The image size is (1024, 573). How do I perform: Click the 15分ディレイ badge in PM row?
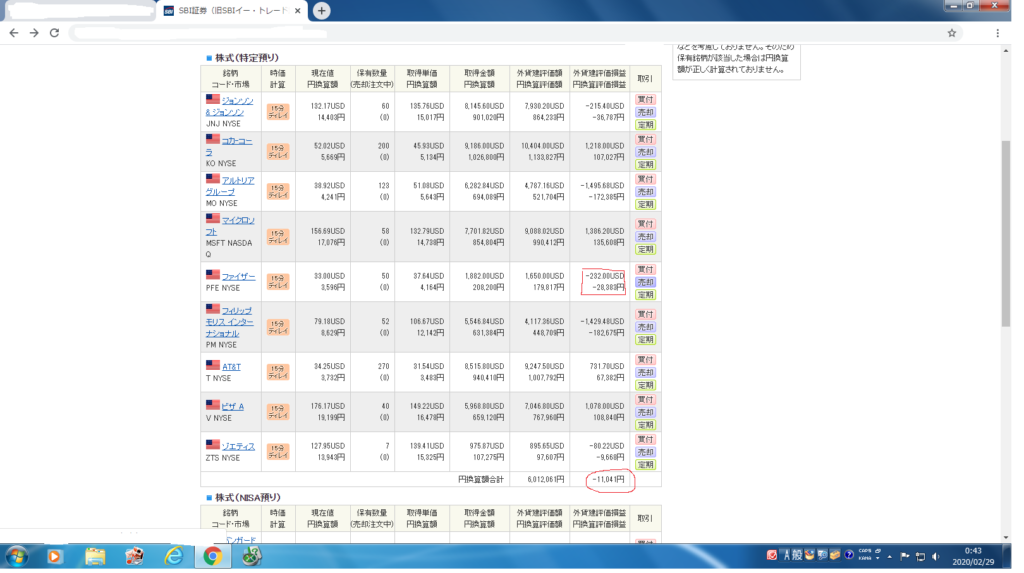pyautogui.click(x=278, y=327)
